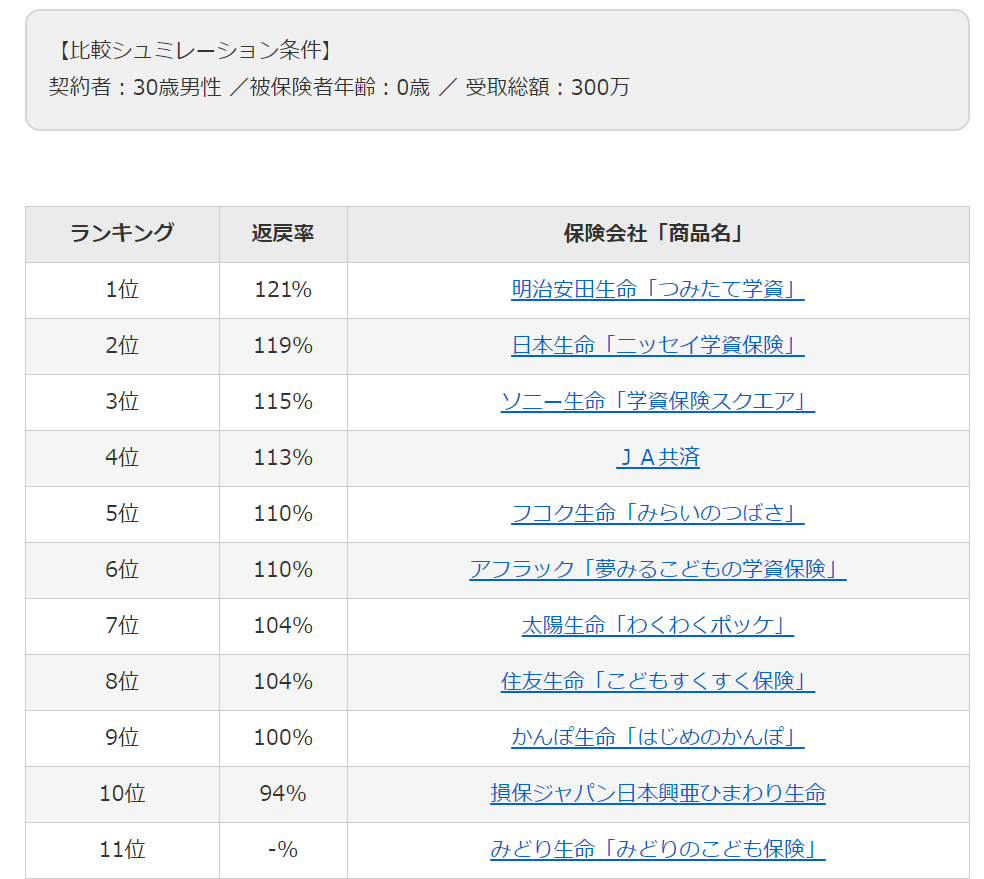Viewport: 984px width, 879px height.
Task: Select the 1位 ranking cell
Action: click(x=122, y=290)
